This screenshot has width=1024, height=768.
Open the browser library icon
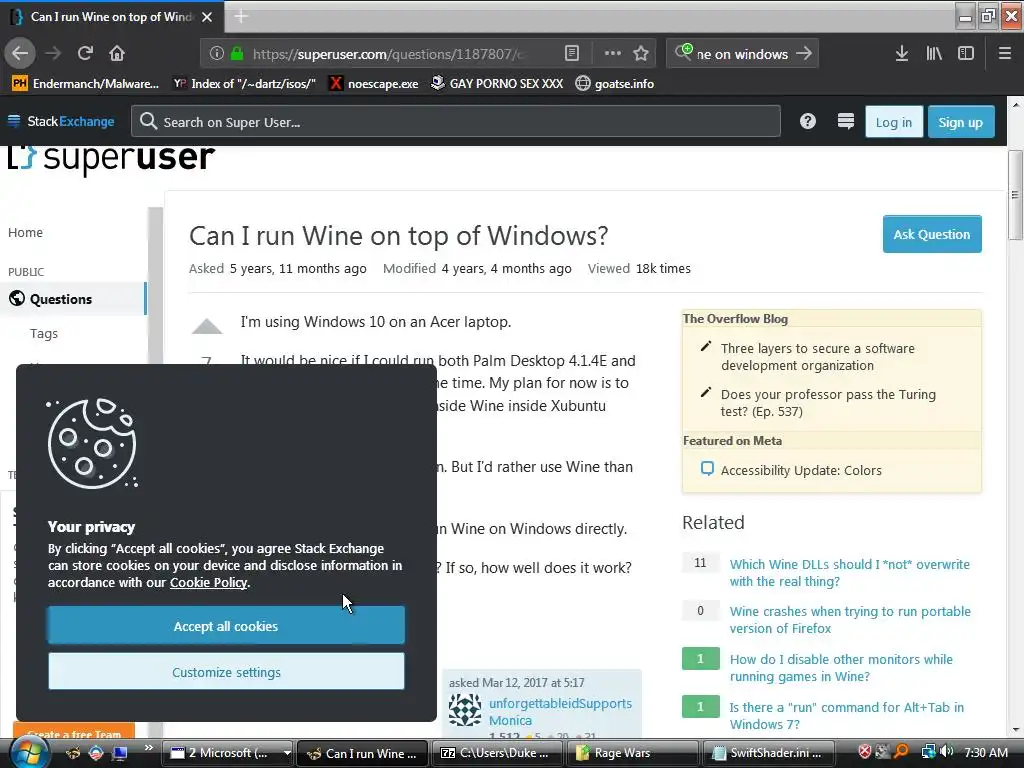point(934,54)
